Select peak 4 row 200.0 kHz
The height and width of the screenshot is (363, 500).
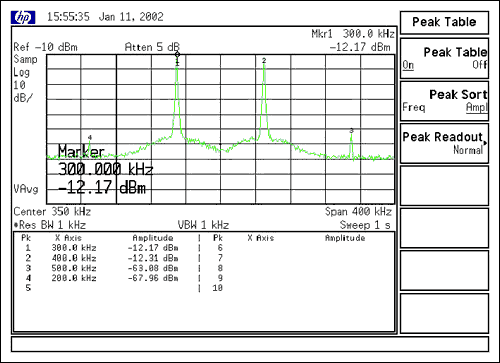(x=102, y=278)
